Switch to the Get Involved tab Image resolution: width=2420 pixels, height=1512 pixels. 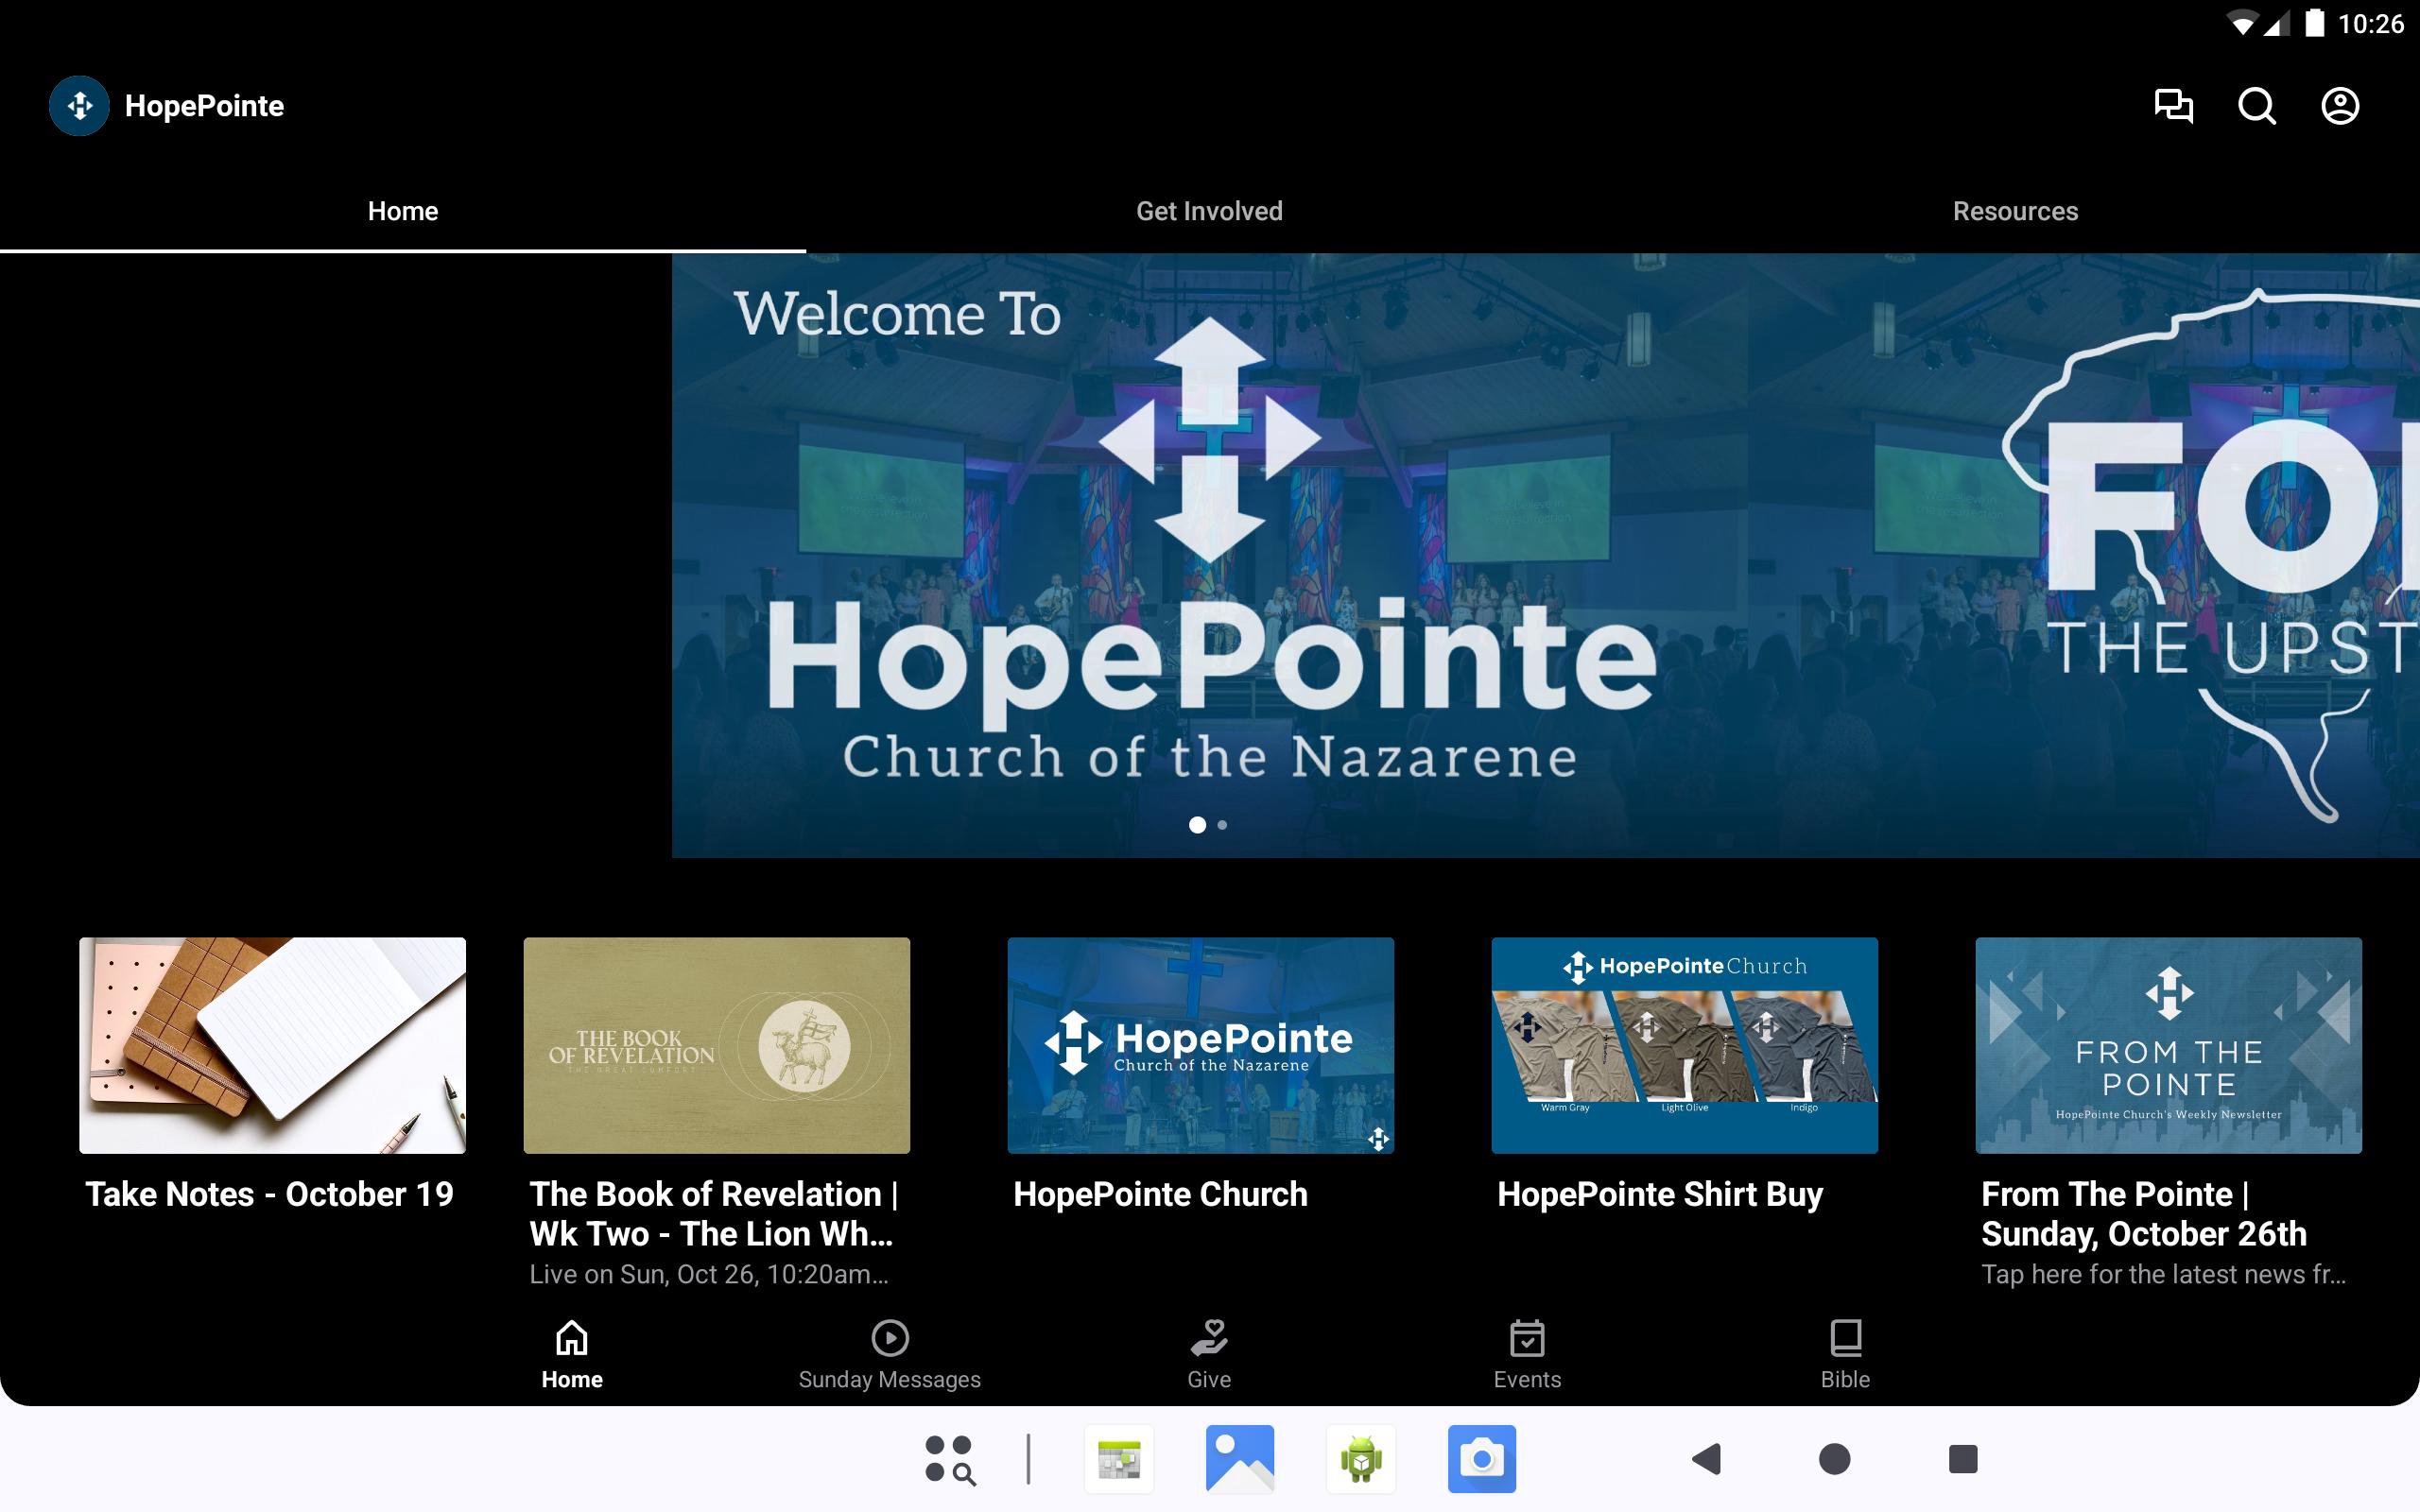(x=1209, y=211)
